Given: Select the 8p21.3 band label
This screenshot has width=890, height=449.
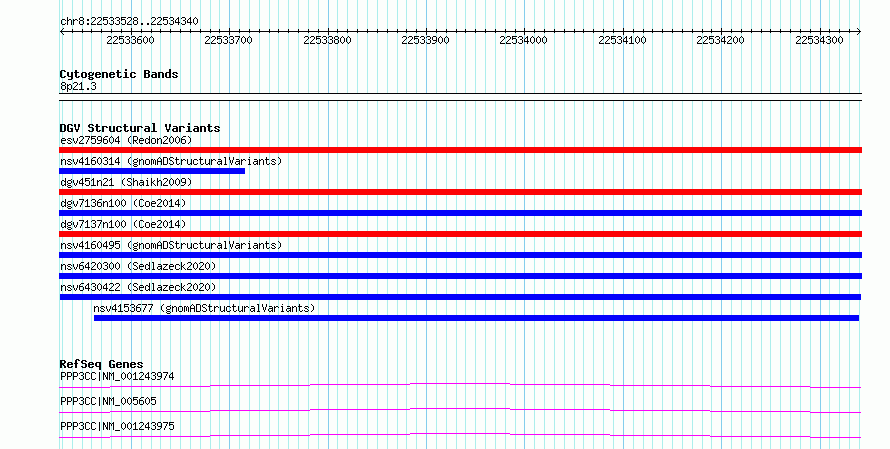Looking at the screenshot, I should pos(78,86).
